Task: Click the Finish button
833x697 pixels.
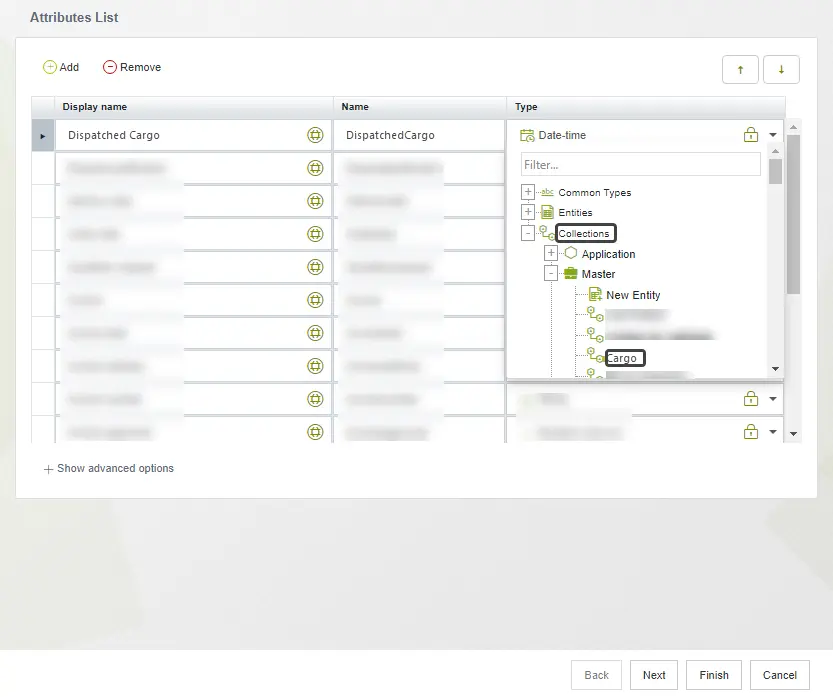Action: pyautogui.click(x=714, y=675)
